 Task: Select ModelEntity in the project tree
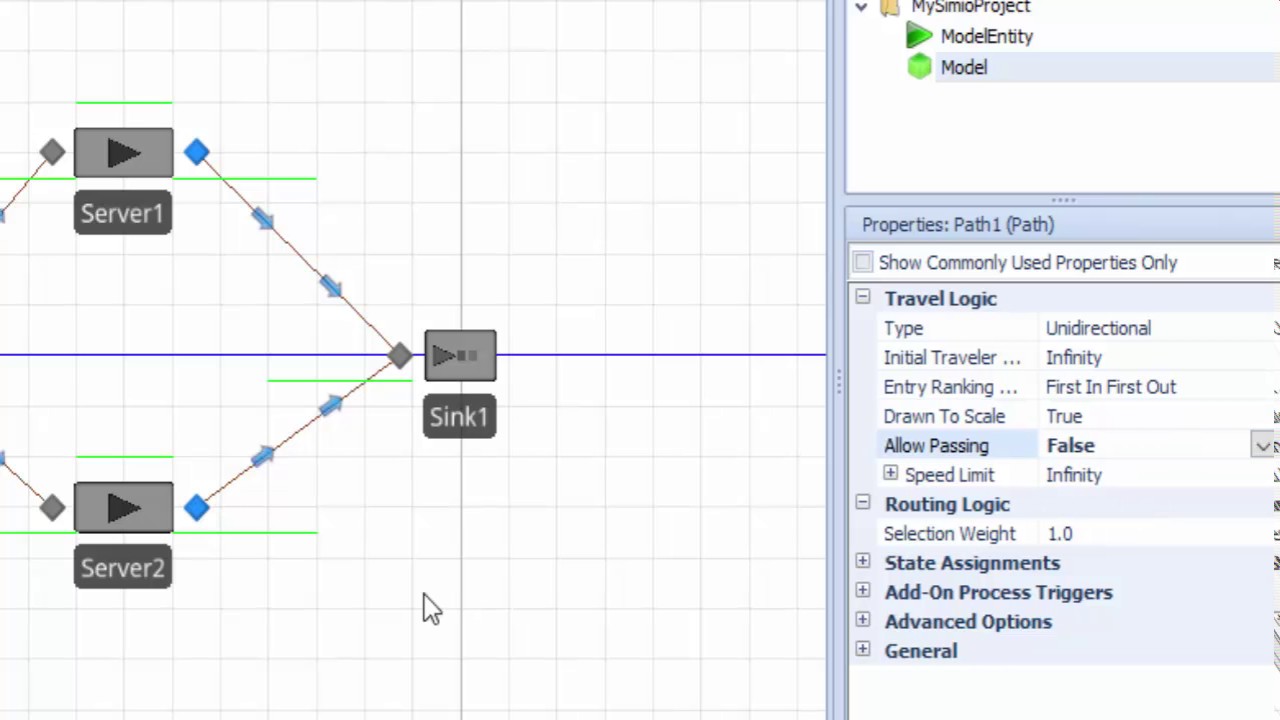click(x=986, y=36)
